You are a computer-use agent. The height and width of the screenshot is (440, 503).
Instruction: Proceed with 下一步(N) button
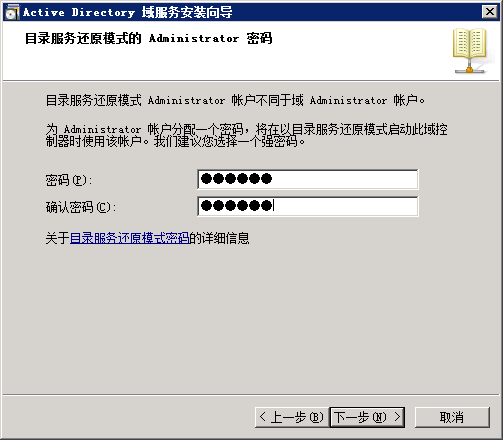coord(367,417)
